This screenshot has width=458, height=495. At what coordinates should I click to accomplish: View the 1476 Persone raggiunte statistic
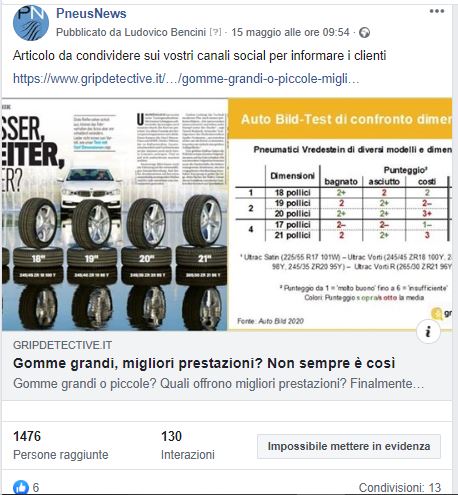coord(61,445)
